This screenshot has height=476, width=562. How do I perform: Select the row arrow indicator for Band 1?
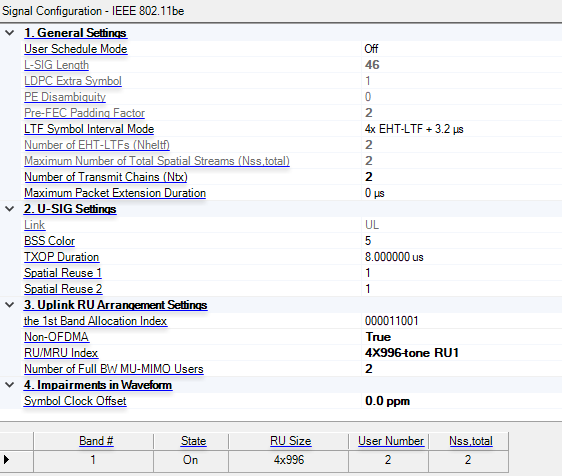tap(6, 460)
